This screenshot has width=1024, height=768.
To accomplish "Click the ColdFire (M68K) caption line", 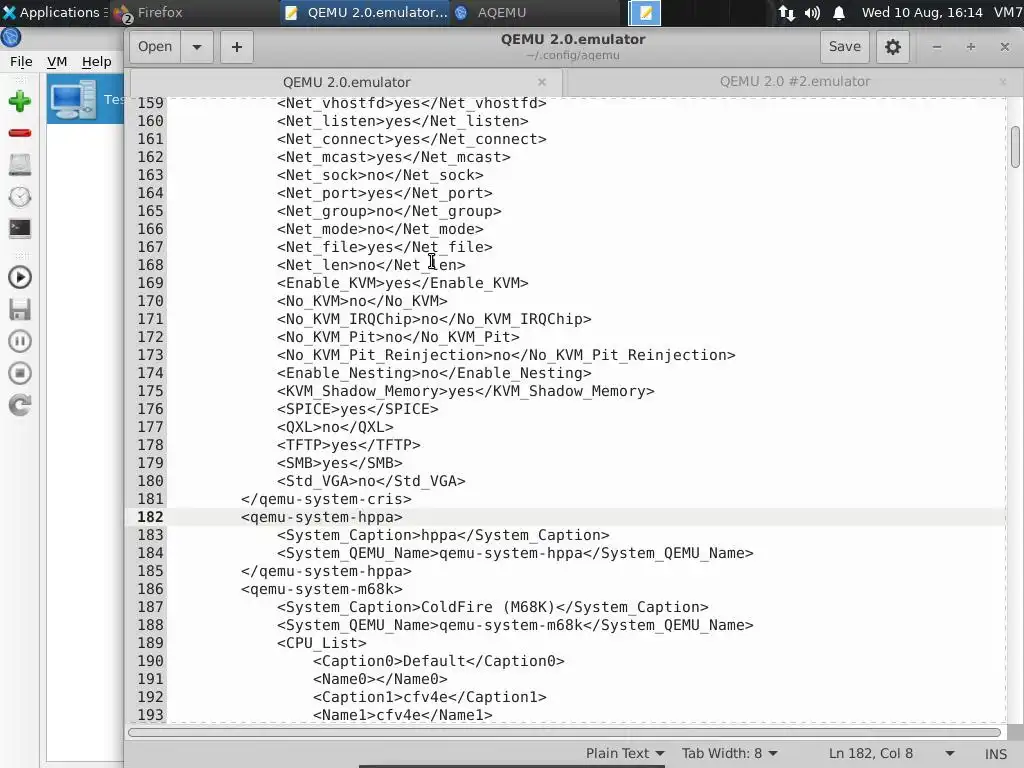I will (492, 607).
